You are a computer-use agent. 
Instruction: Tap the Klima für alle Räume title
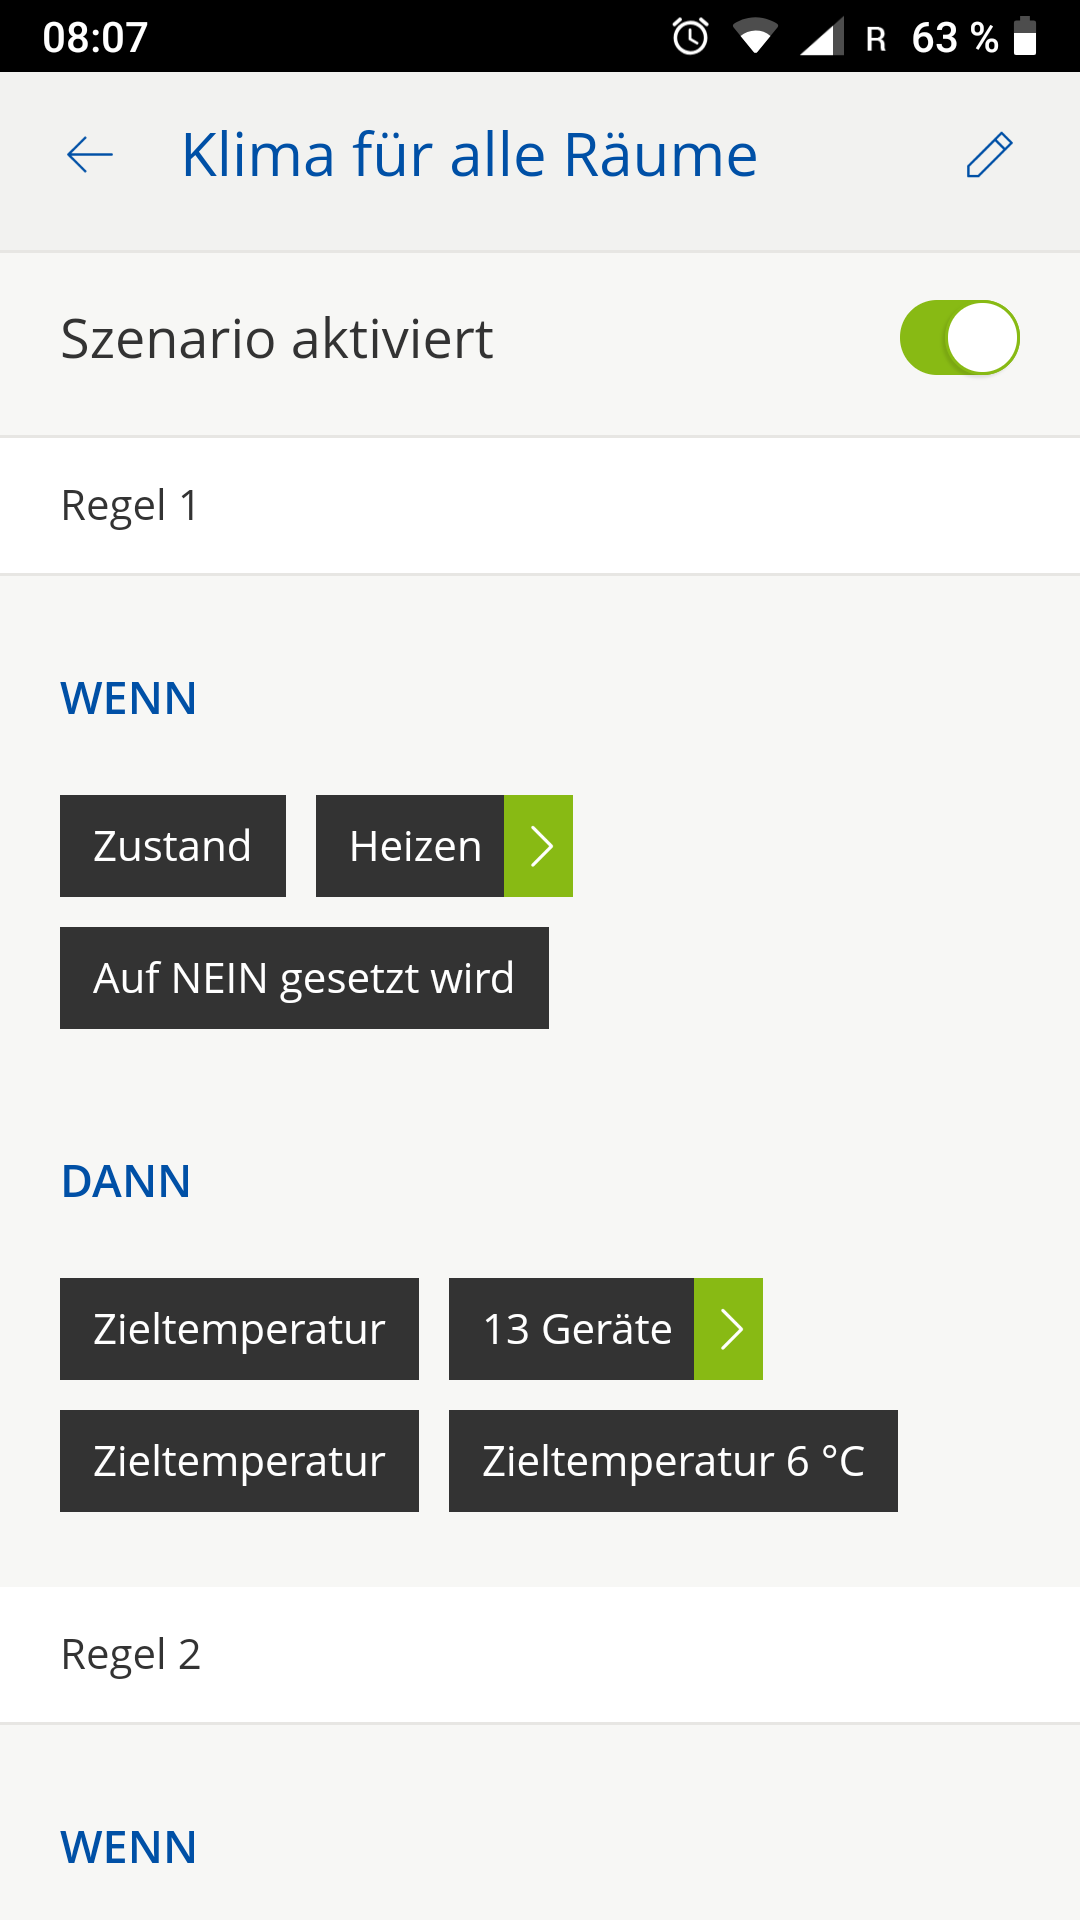pos(469,155)
